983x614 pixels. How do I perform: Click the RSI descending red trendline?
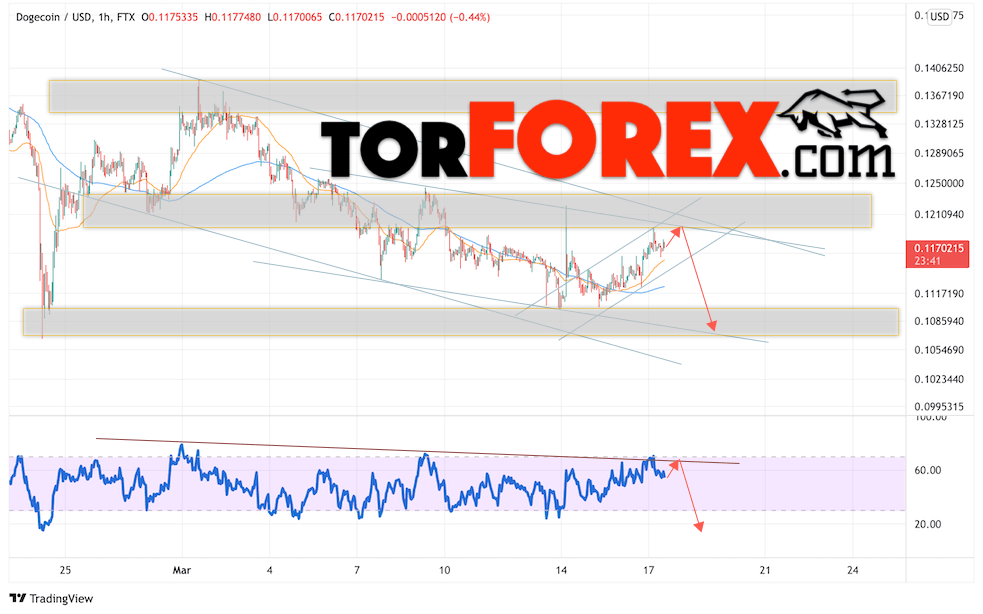418,451
